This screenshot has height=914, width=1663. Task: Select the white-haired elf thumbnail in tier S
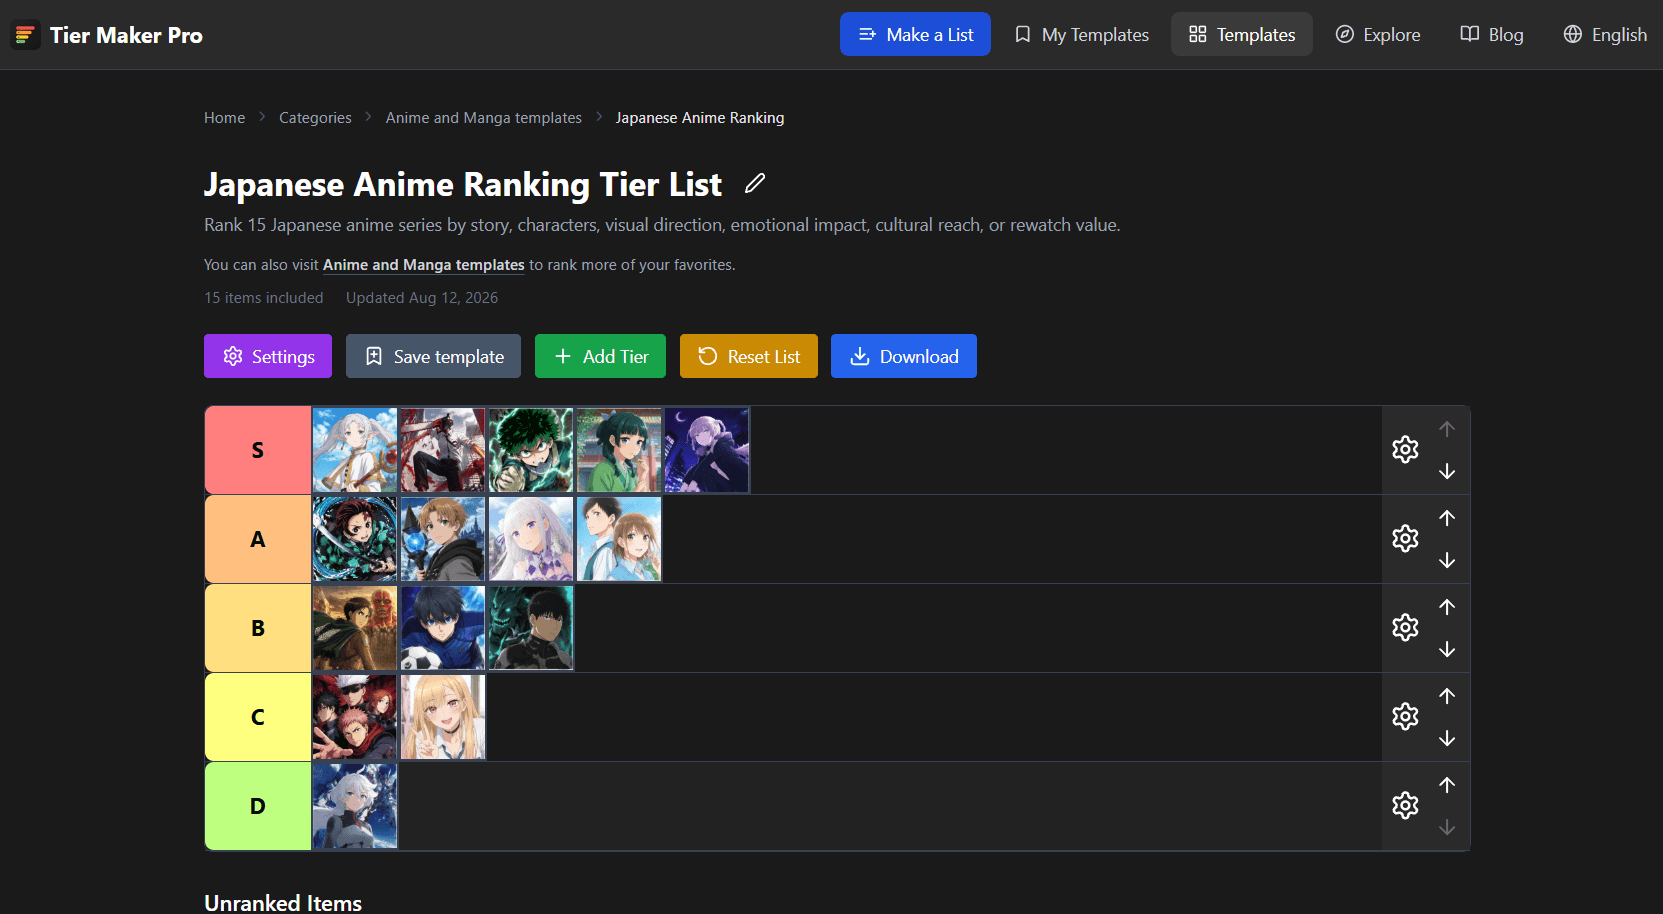(x=355, y=450)
